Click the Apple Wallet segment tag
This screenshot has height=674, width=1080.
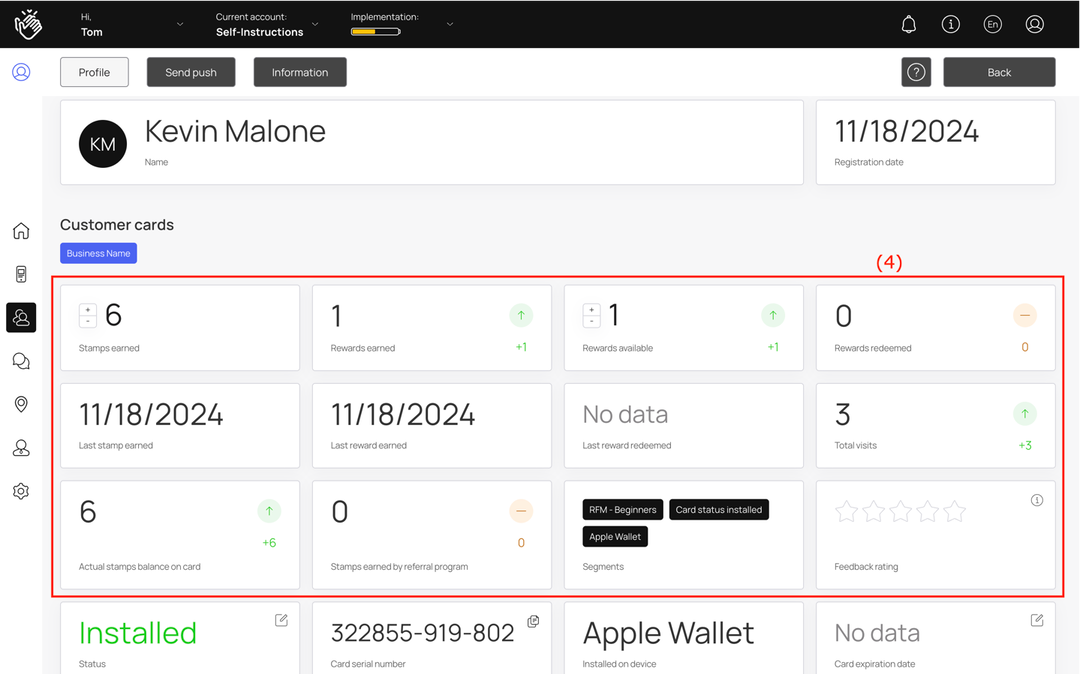615,536
